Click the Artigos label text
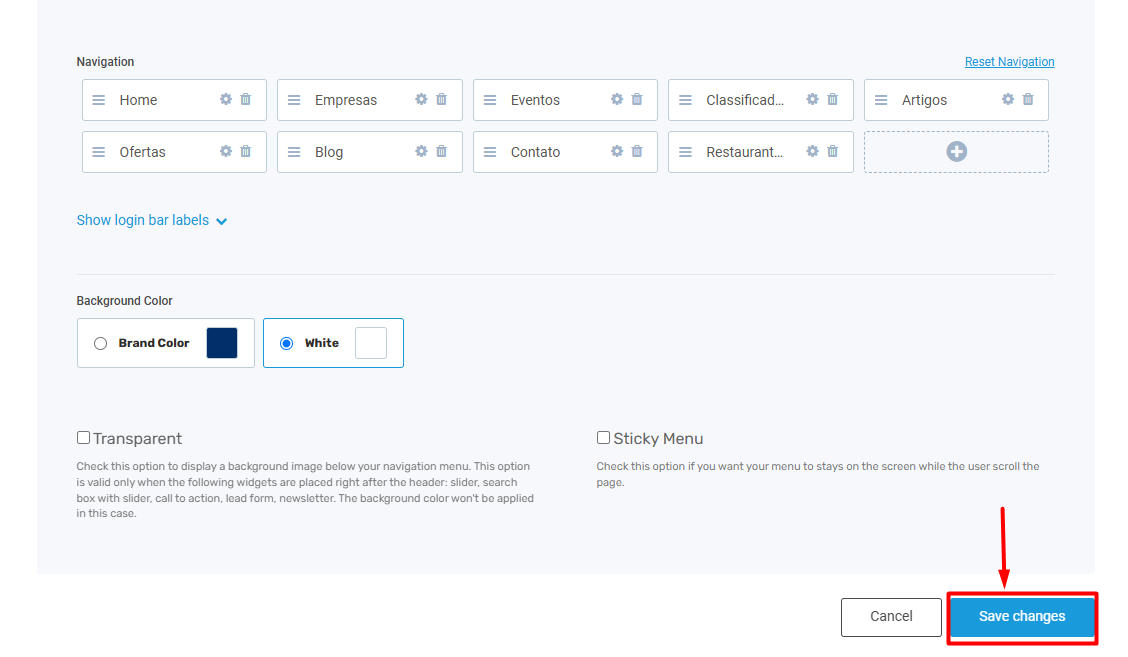1128x657 pixels. (924, 100)
